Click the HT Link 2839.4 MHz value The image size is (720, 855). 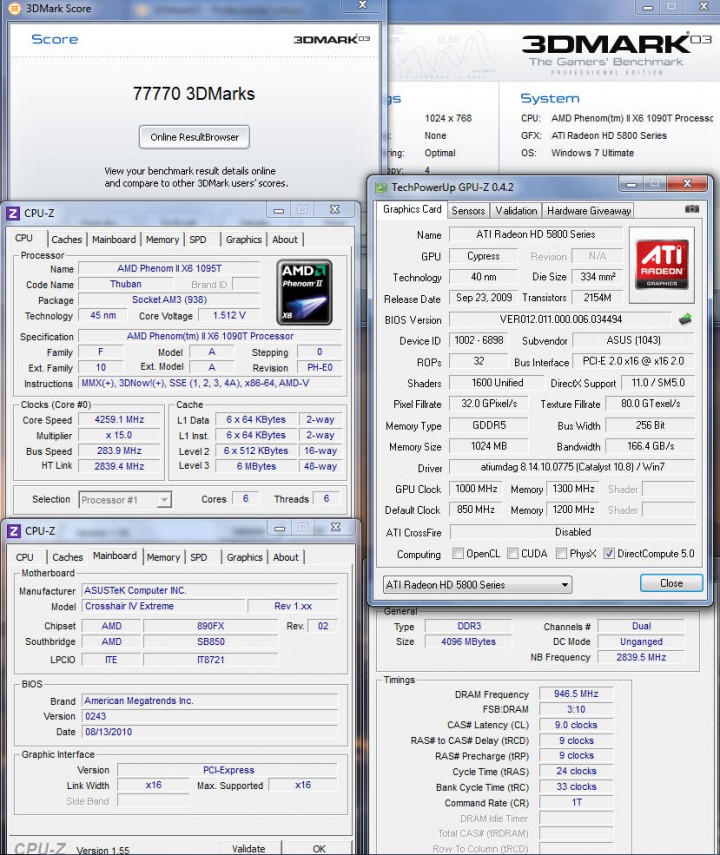[119, 466]
